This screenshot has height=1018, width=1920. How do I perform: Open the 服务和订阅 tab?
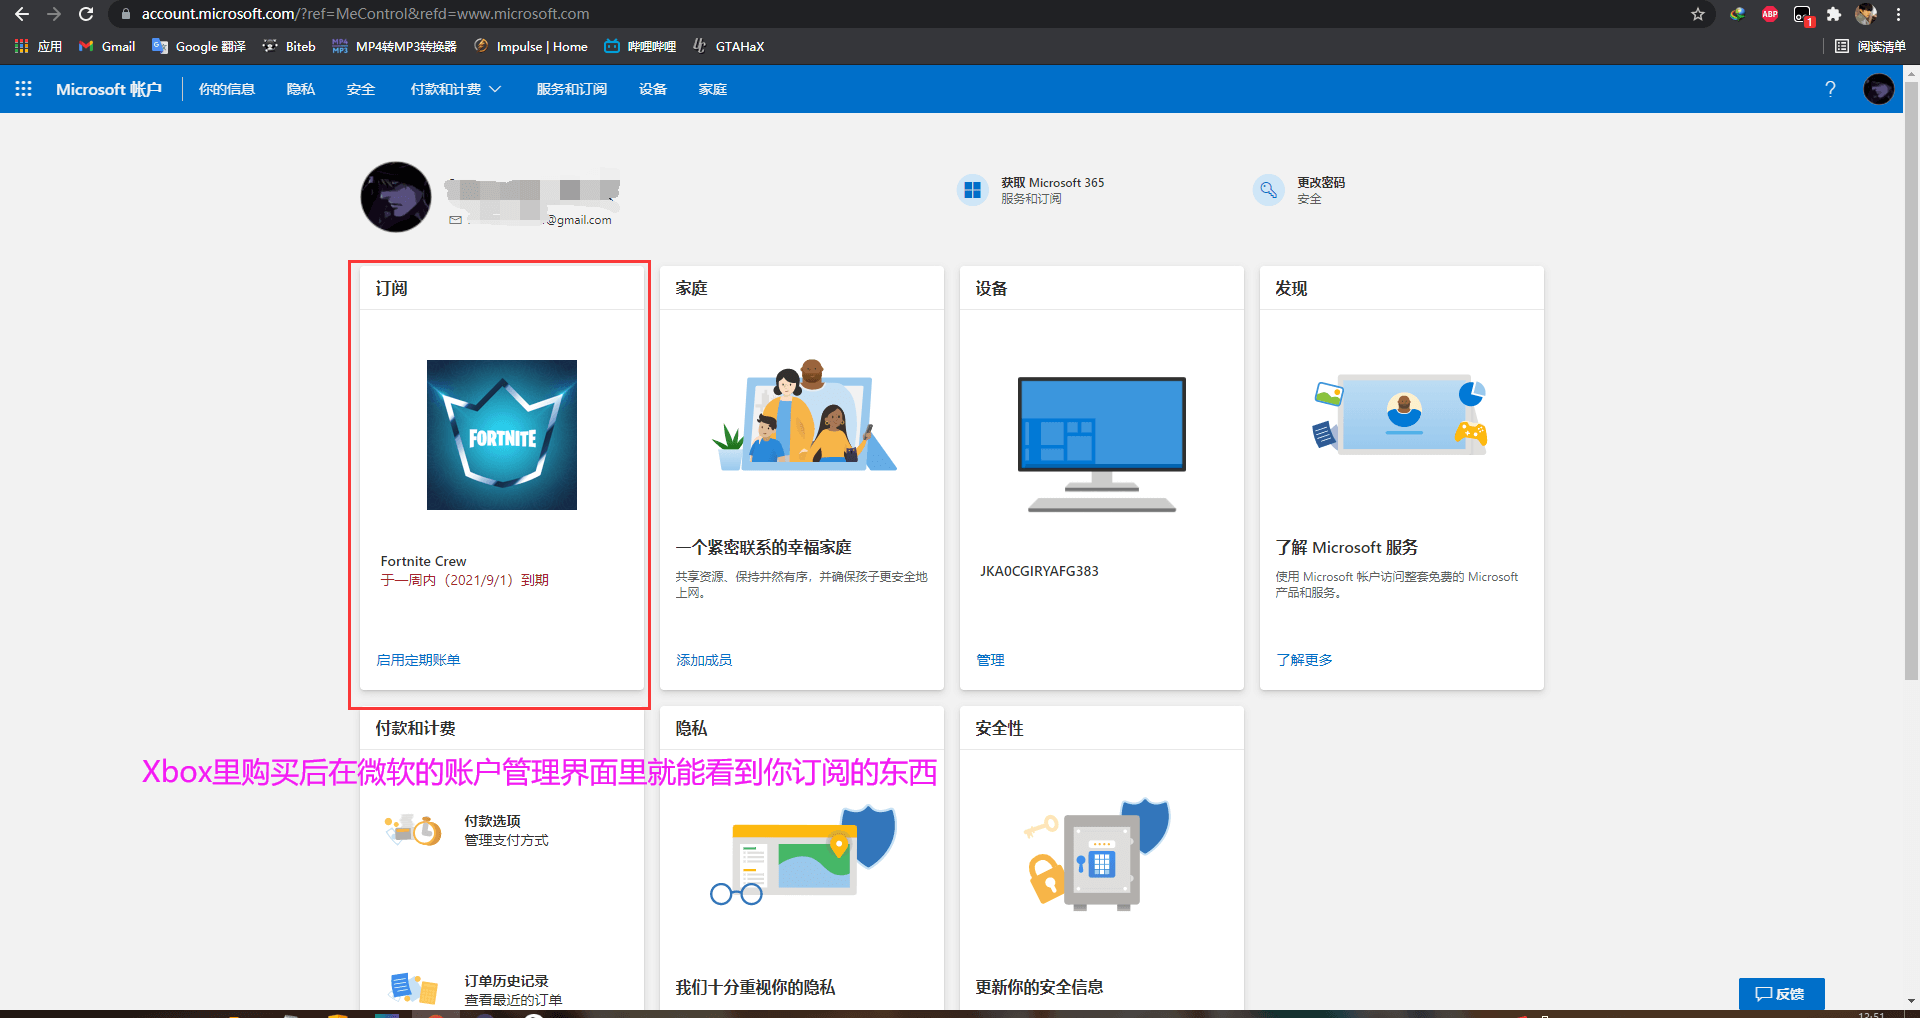(572, 89)
